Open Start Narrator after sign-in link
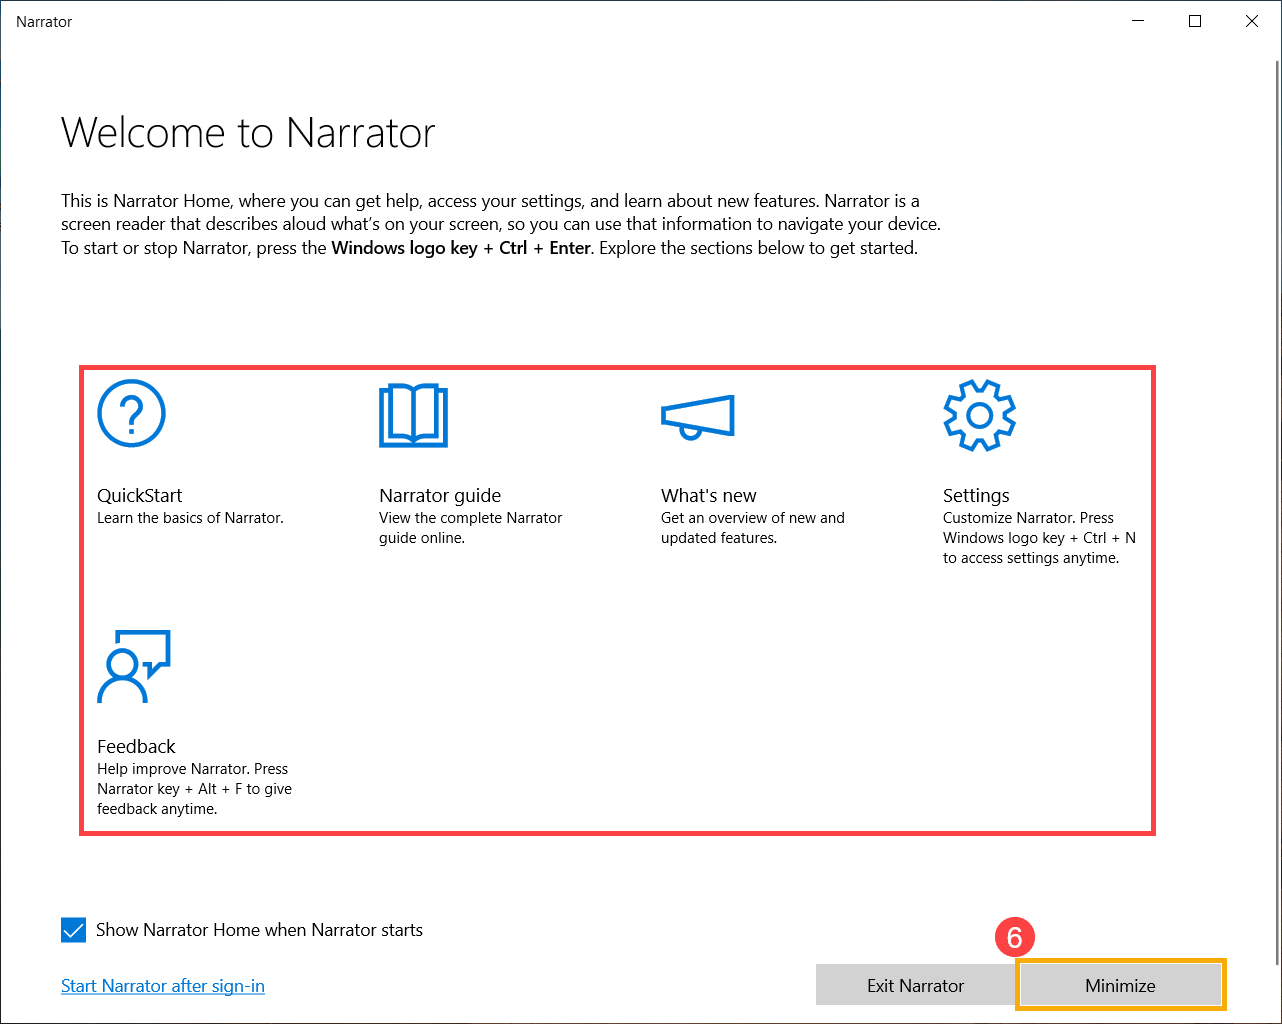This screenshot has height=1024, width=1282. click(x=163, y=986)
